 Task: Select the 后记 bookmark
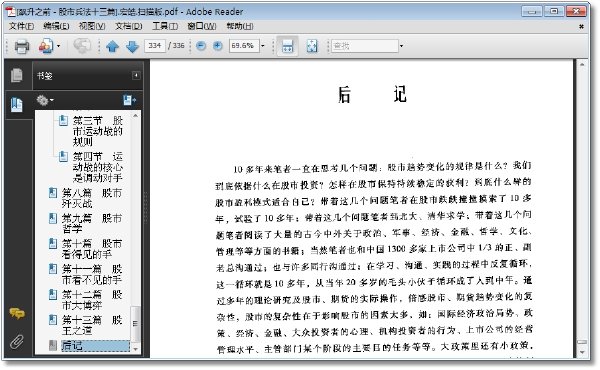click(72, 346)
